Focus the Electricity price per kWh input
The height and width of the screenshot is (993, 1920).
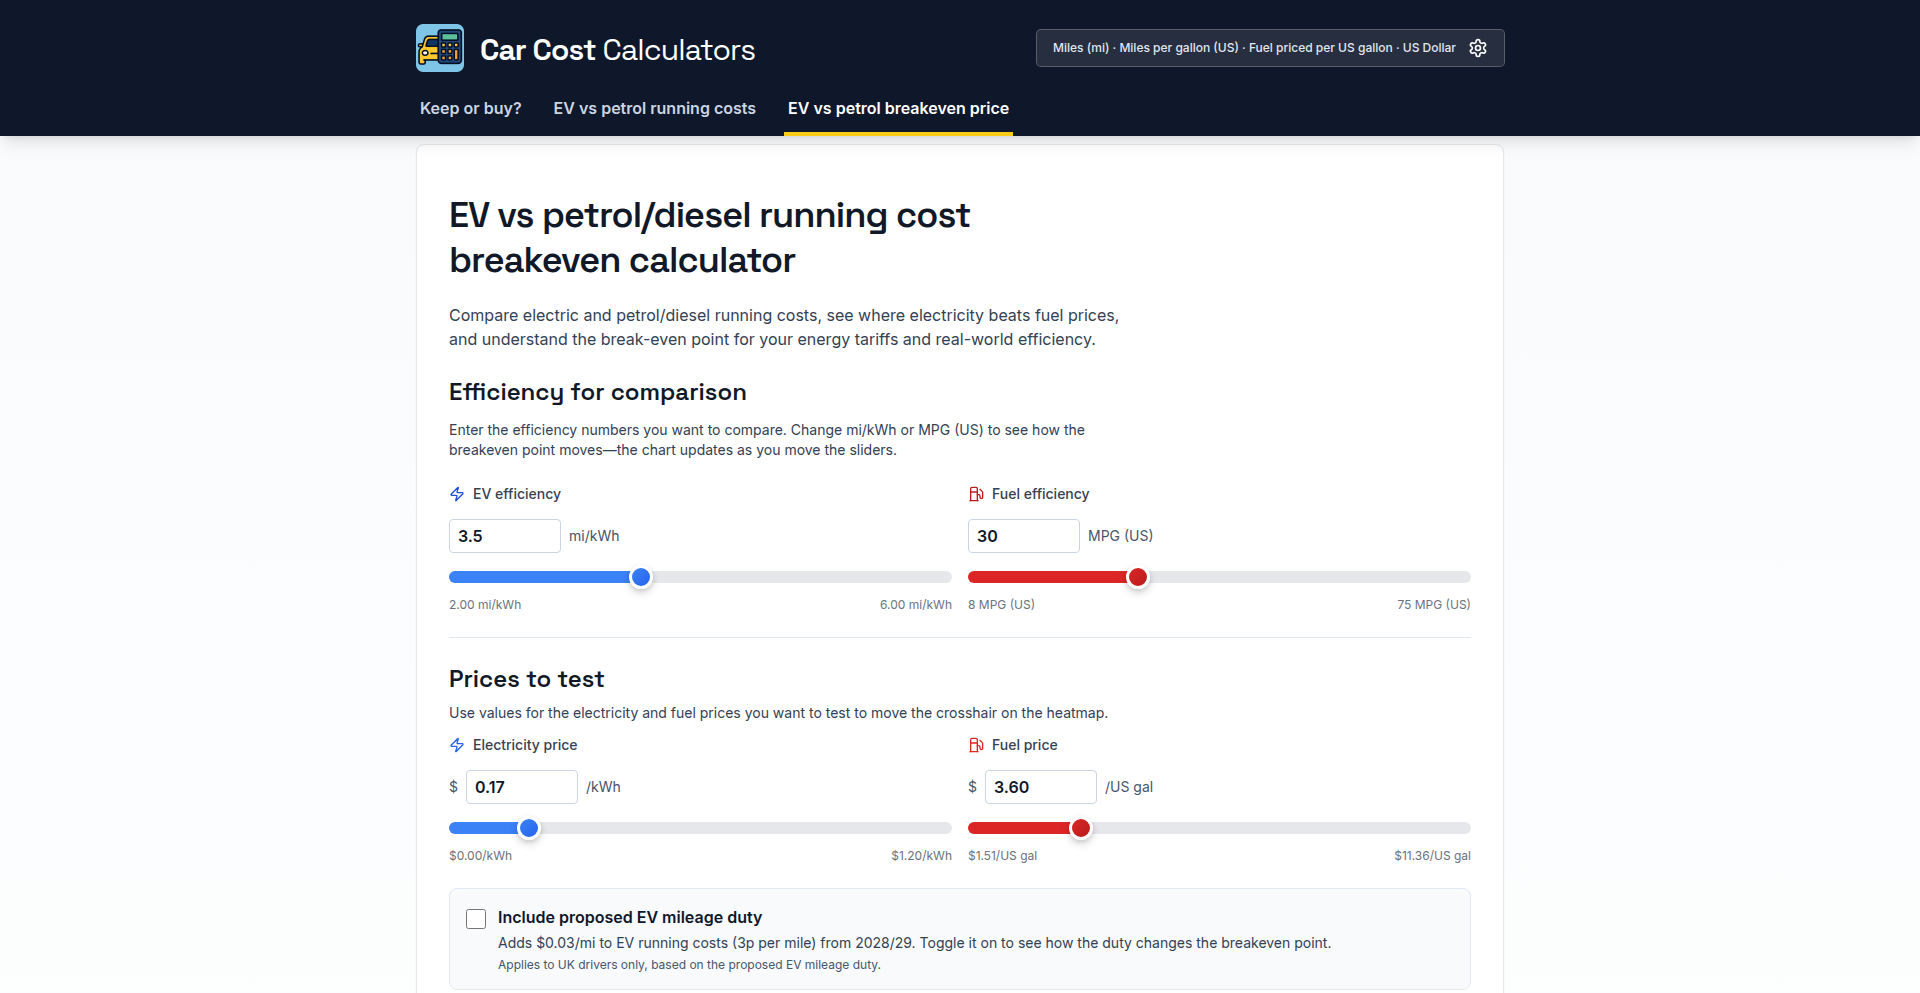(521, 787)
